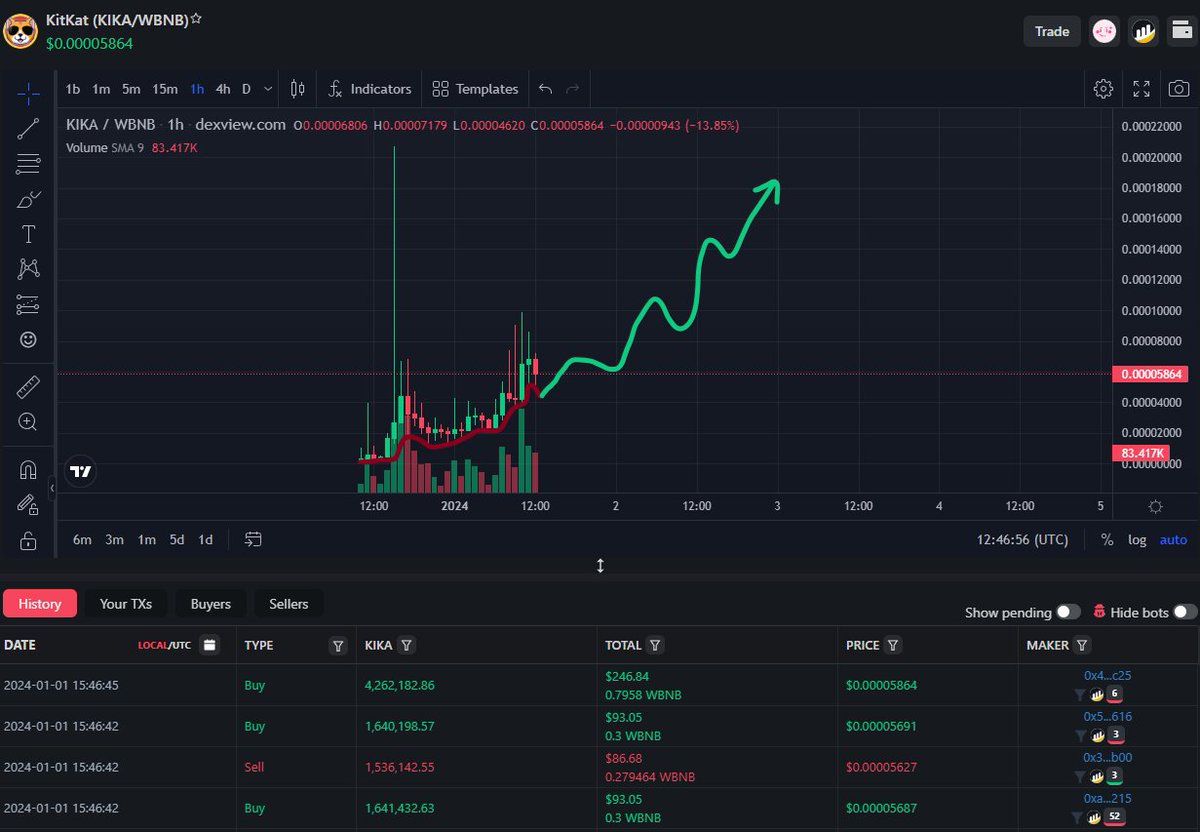Expand the timeframe dropdown chevron

coord(268,89)
